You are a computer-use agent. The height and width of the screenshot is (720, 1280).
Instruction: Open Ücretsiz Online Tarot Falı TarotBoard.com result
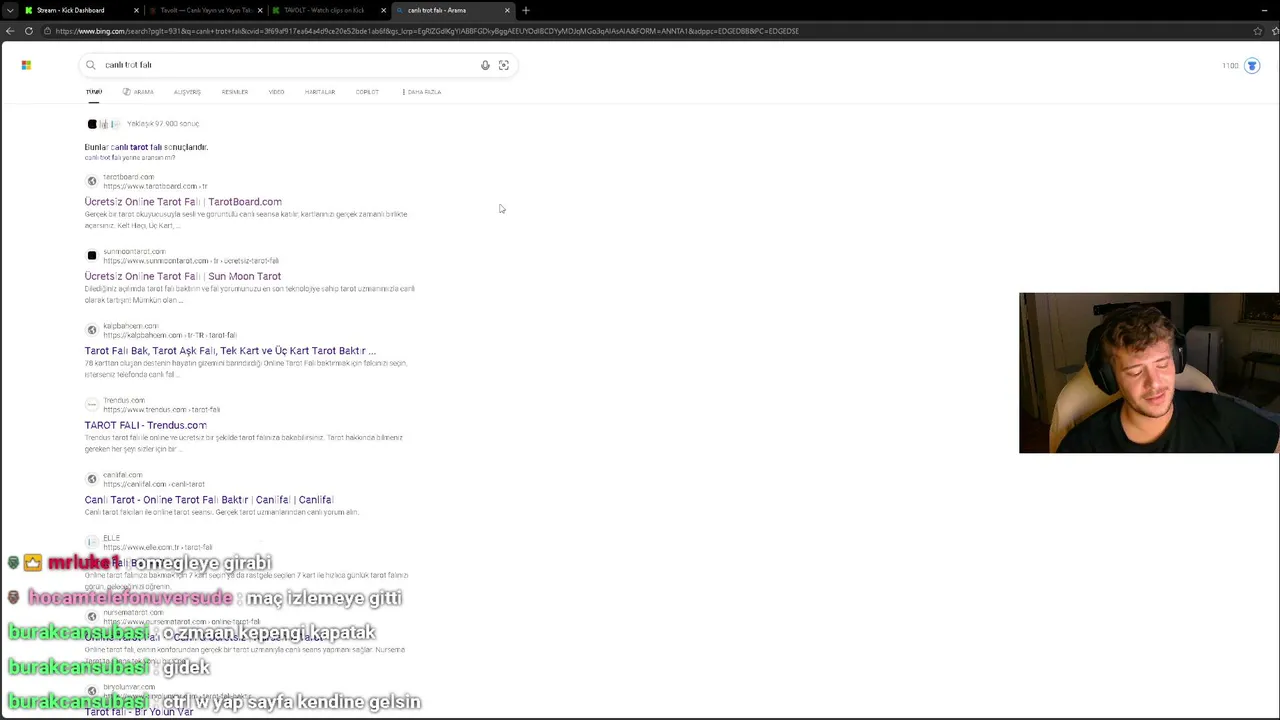click(x=183, y=202)
